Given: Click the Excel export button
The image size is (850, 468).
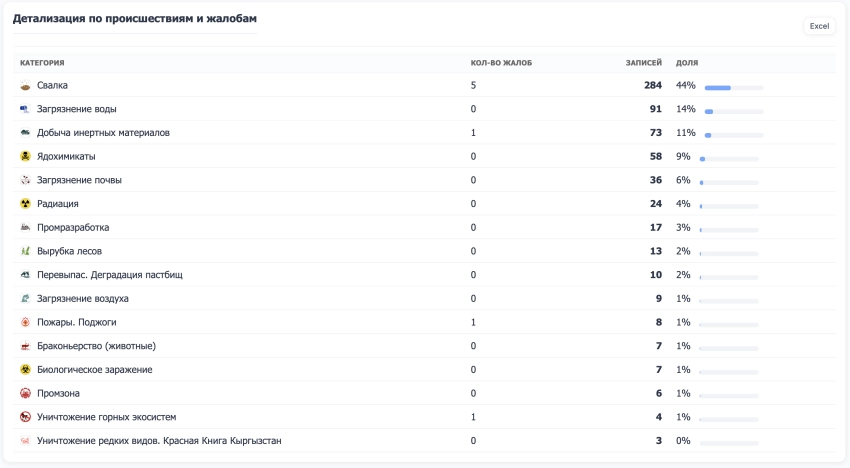Looking at the screenshot, I should 819,26.
